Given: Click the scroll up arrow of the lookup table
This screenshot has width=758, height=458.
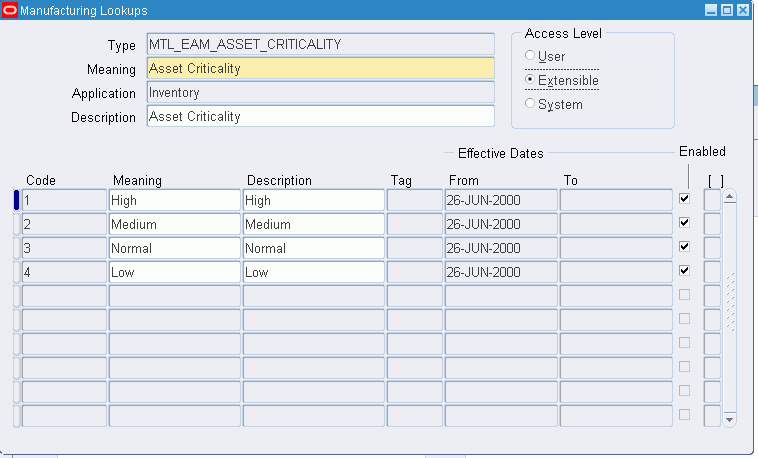Looking at the screenshot, I should tap(729, 196).
